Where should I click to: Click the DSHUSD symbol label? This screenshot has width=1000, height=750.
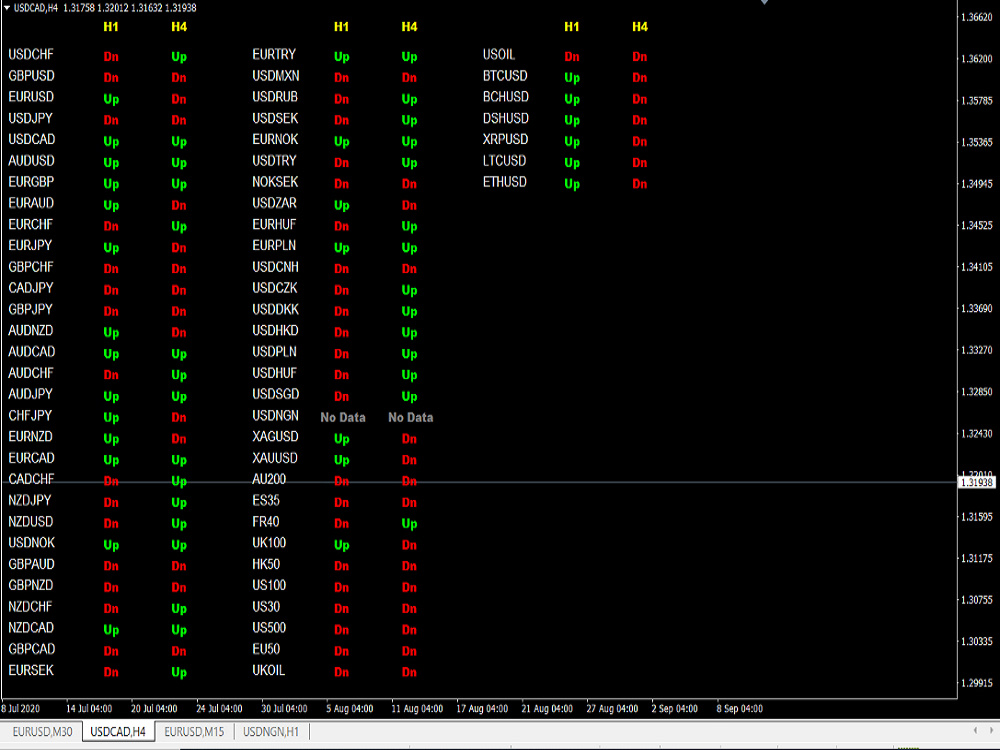tap(506, 119)
